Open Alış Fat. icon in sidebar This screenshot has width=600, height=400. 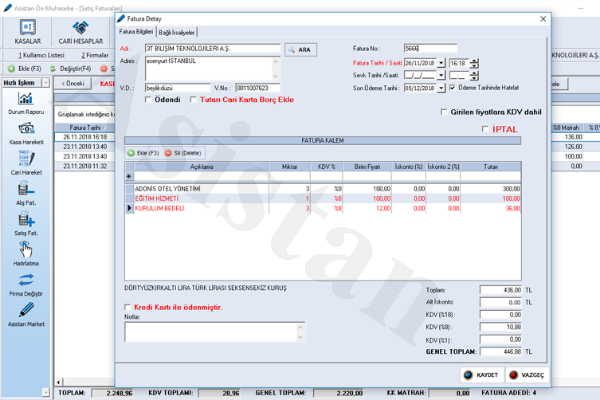click(26, 189)
